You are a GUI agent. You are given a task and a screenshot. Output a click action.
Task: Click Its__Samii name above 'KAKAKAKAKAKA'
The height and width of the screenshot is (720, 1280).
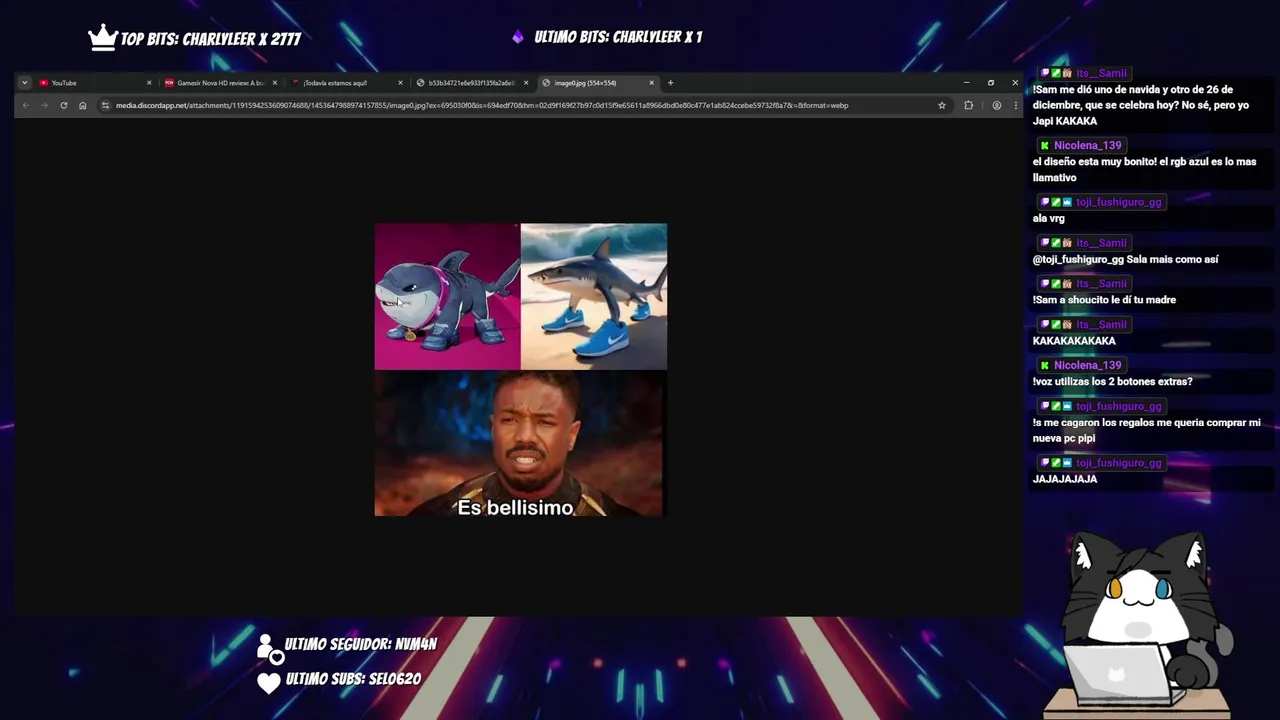tap(1101, 325)
